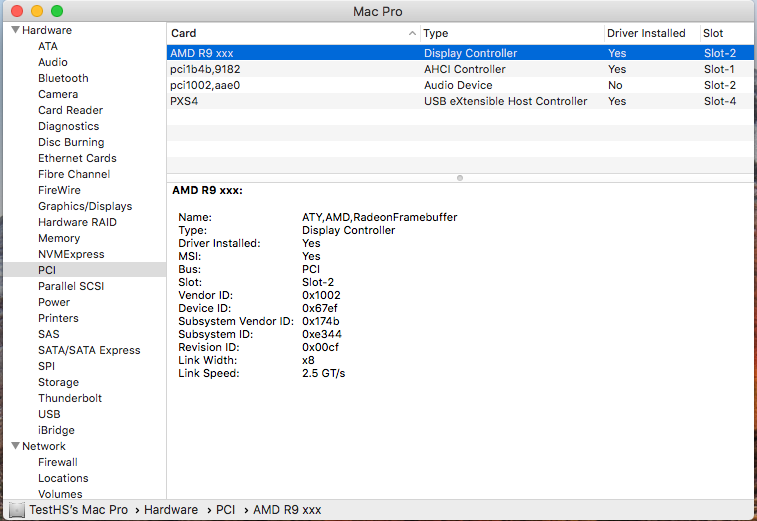
Task: Minimize window with yellow button
Action: point(37,11)
